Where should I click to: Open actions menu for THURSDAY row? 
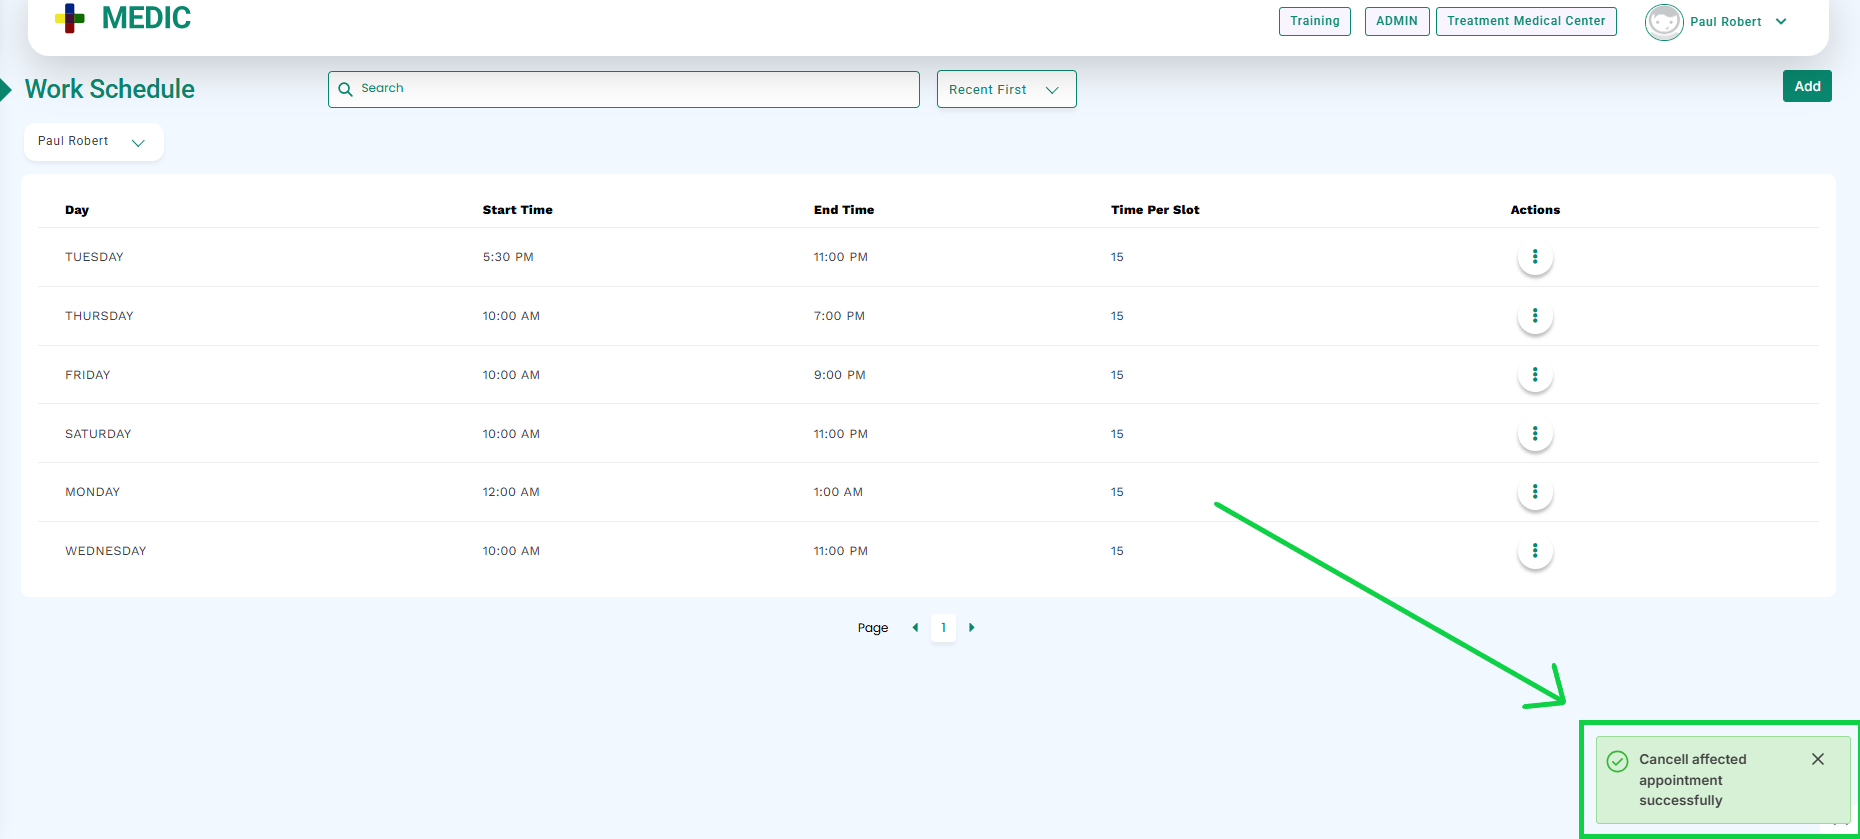click(x=1534, y=316)
